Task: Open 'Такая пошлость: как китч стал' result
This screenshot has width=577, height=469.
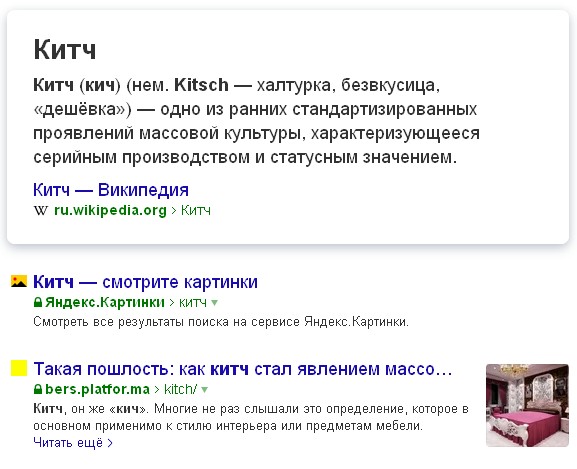Action: pyautogui.click(x=243, y=369)
